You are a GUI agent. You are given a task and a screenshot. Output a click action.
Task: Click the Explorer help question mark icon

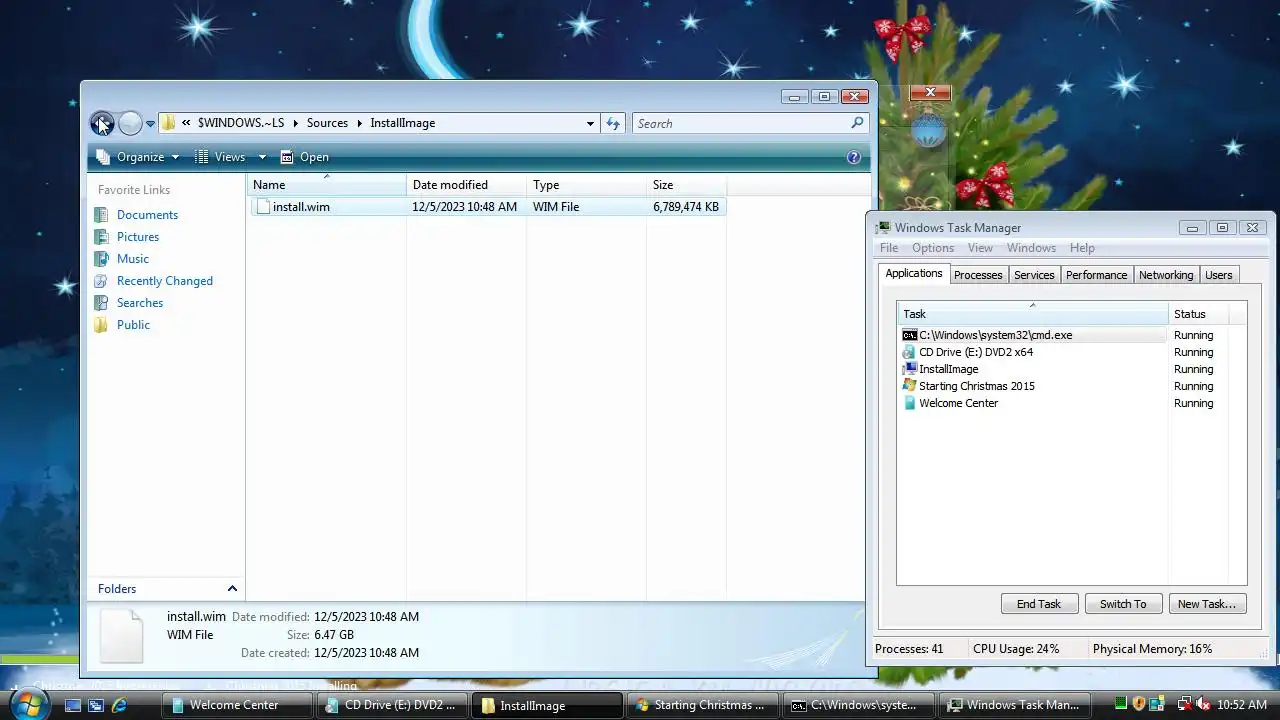tap(853, 157)
